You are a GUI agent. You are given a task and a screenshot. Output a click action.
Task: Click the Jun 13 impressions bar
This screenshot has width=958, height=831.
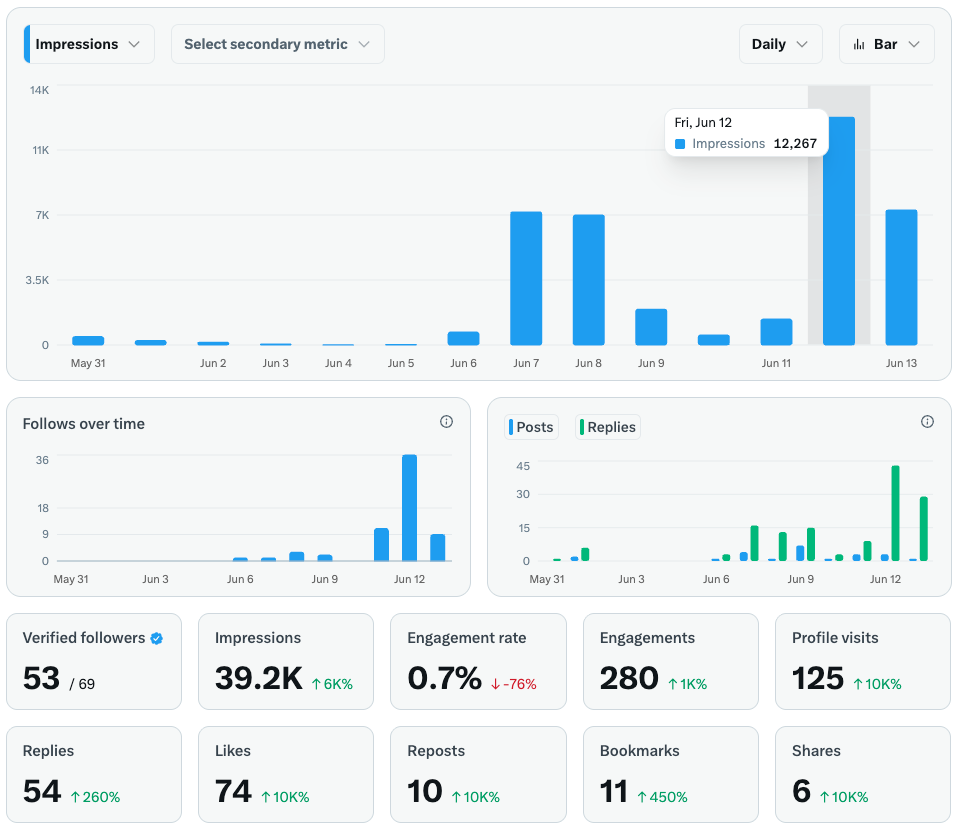point(901,277)
